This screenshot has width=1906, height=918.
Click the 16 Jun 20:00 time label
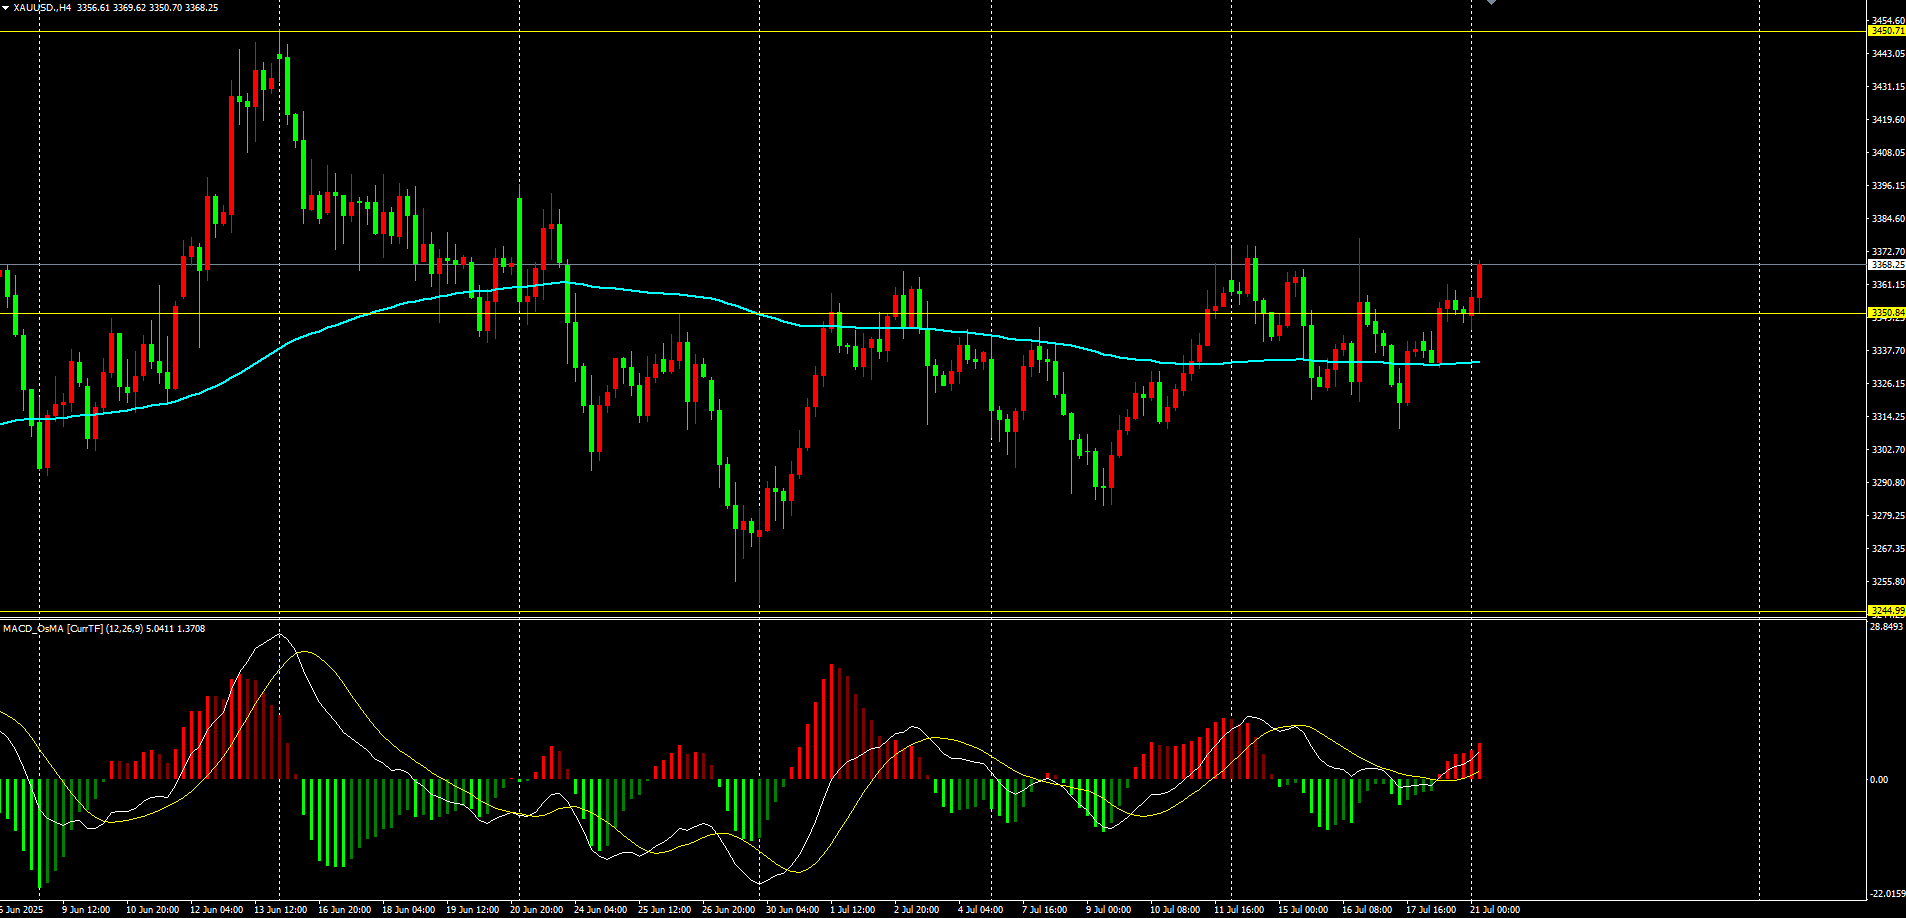pos(344,910)
